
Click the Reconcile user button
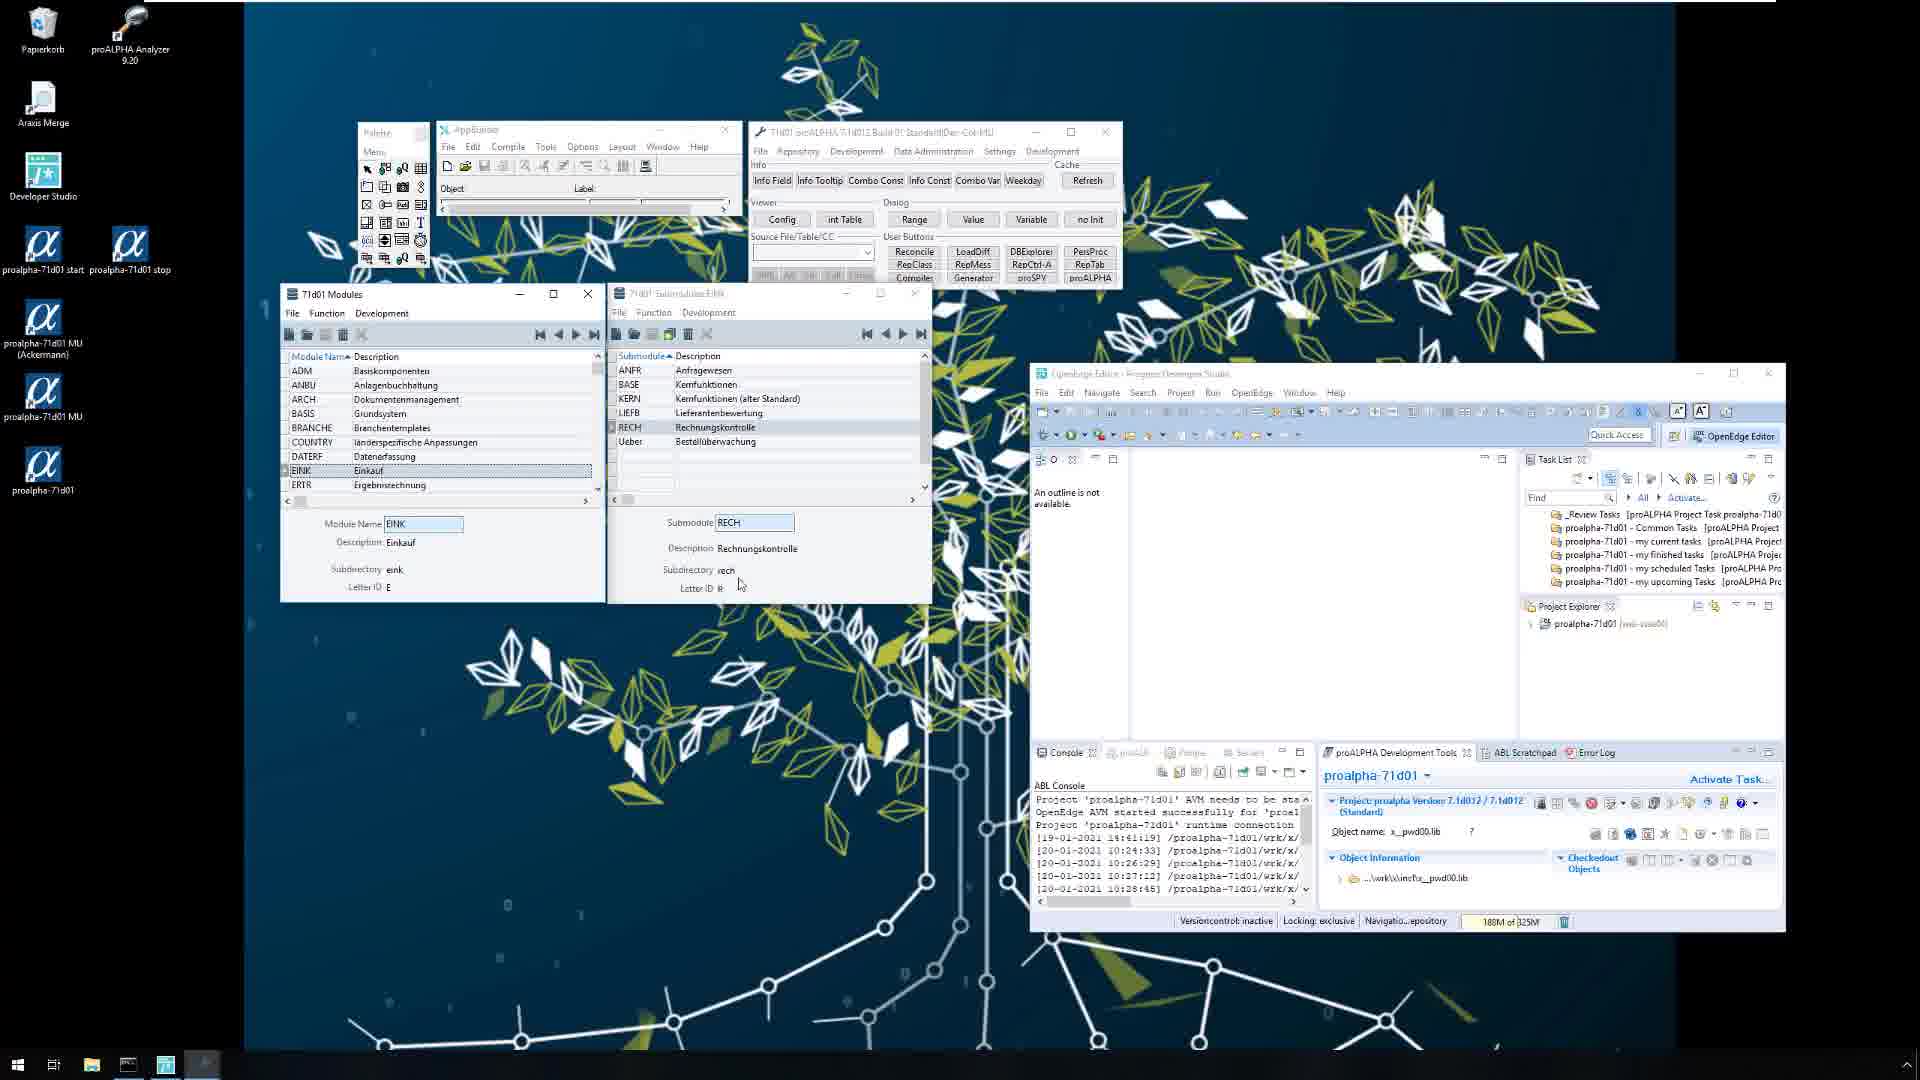pos(914,252)
